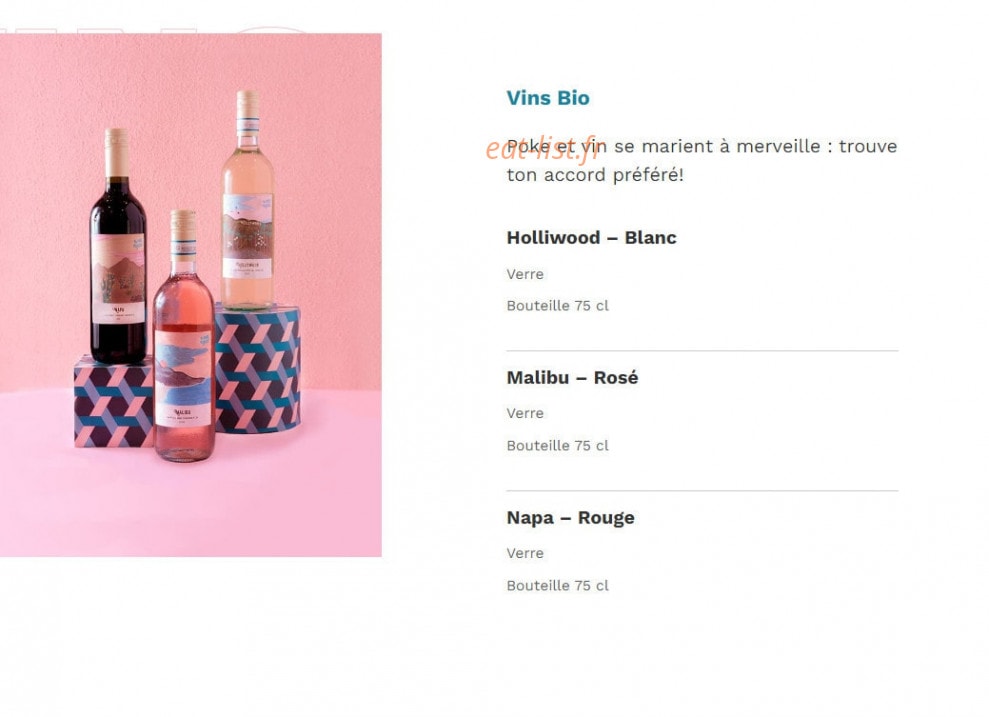Click the Vins Bio heading
Screen dimensions: 989x717
(547, 98)
